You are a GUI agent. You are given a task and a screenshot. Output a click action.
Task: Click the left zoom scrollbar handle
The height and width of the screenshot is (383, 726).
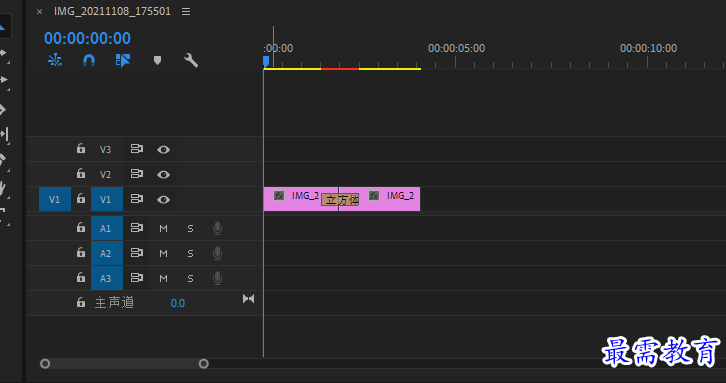pyautogui.click(x=45, y=364)
